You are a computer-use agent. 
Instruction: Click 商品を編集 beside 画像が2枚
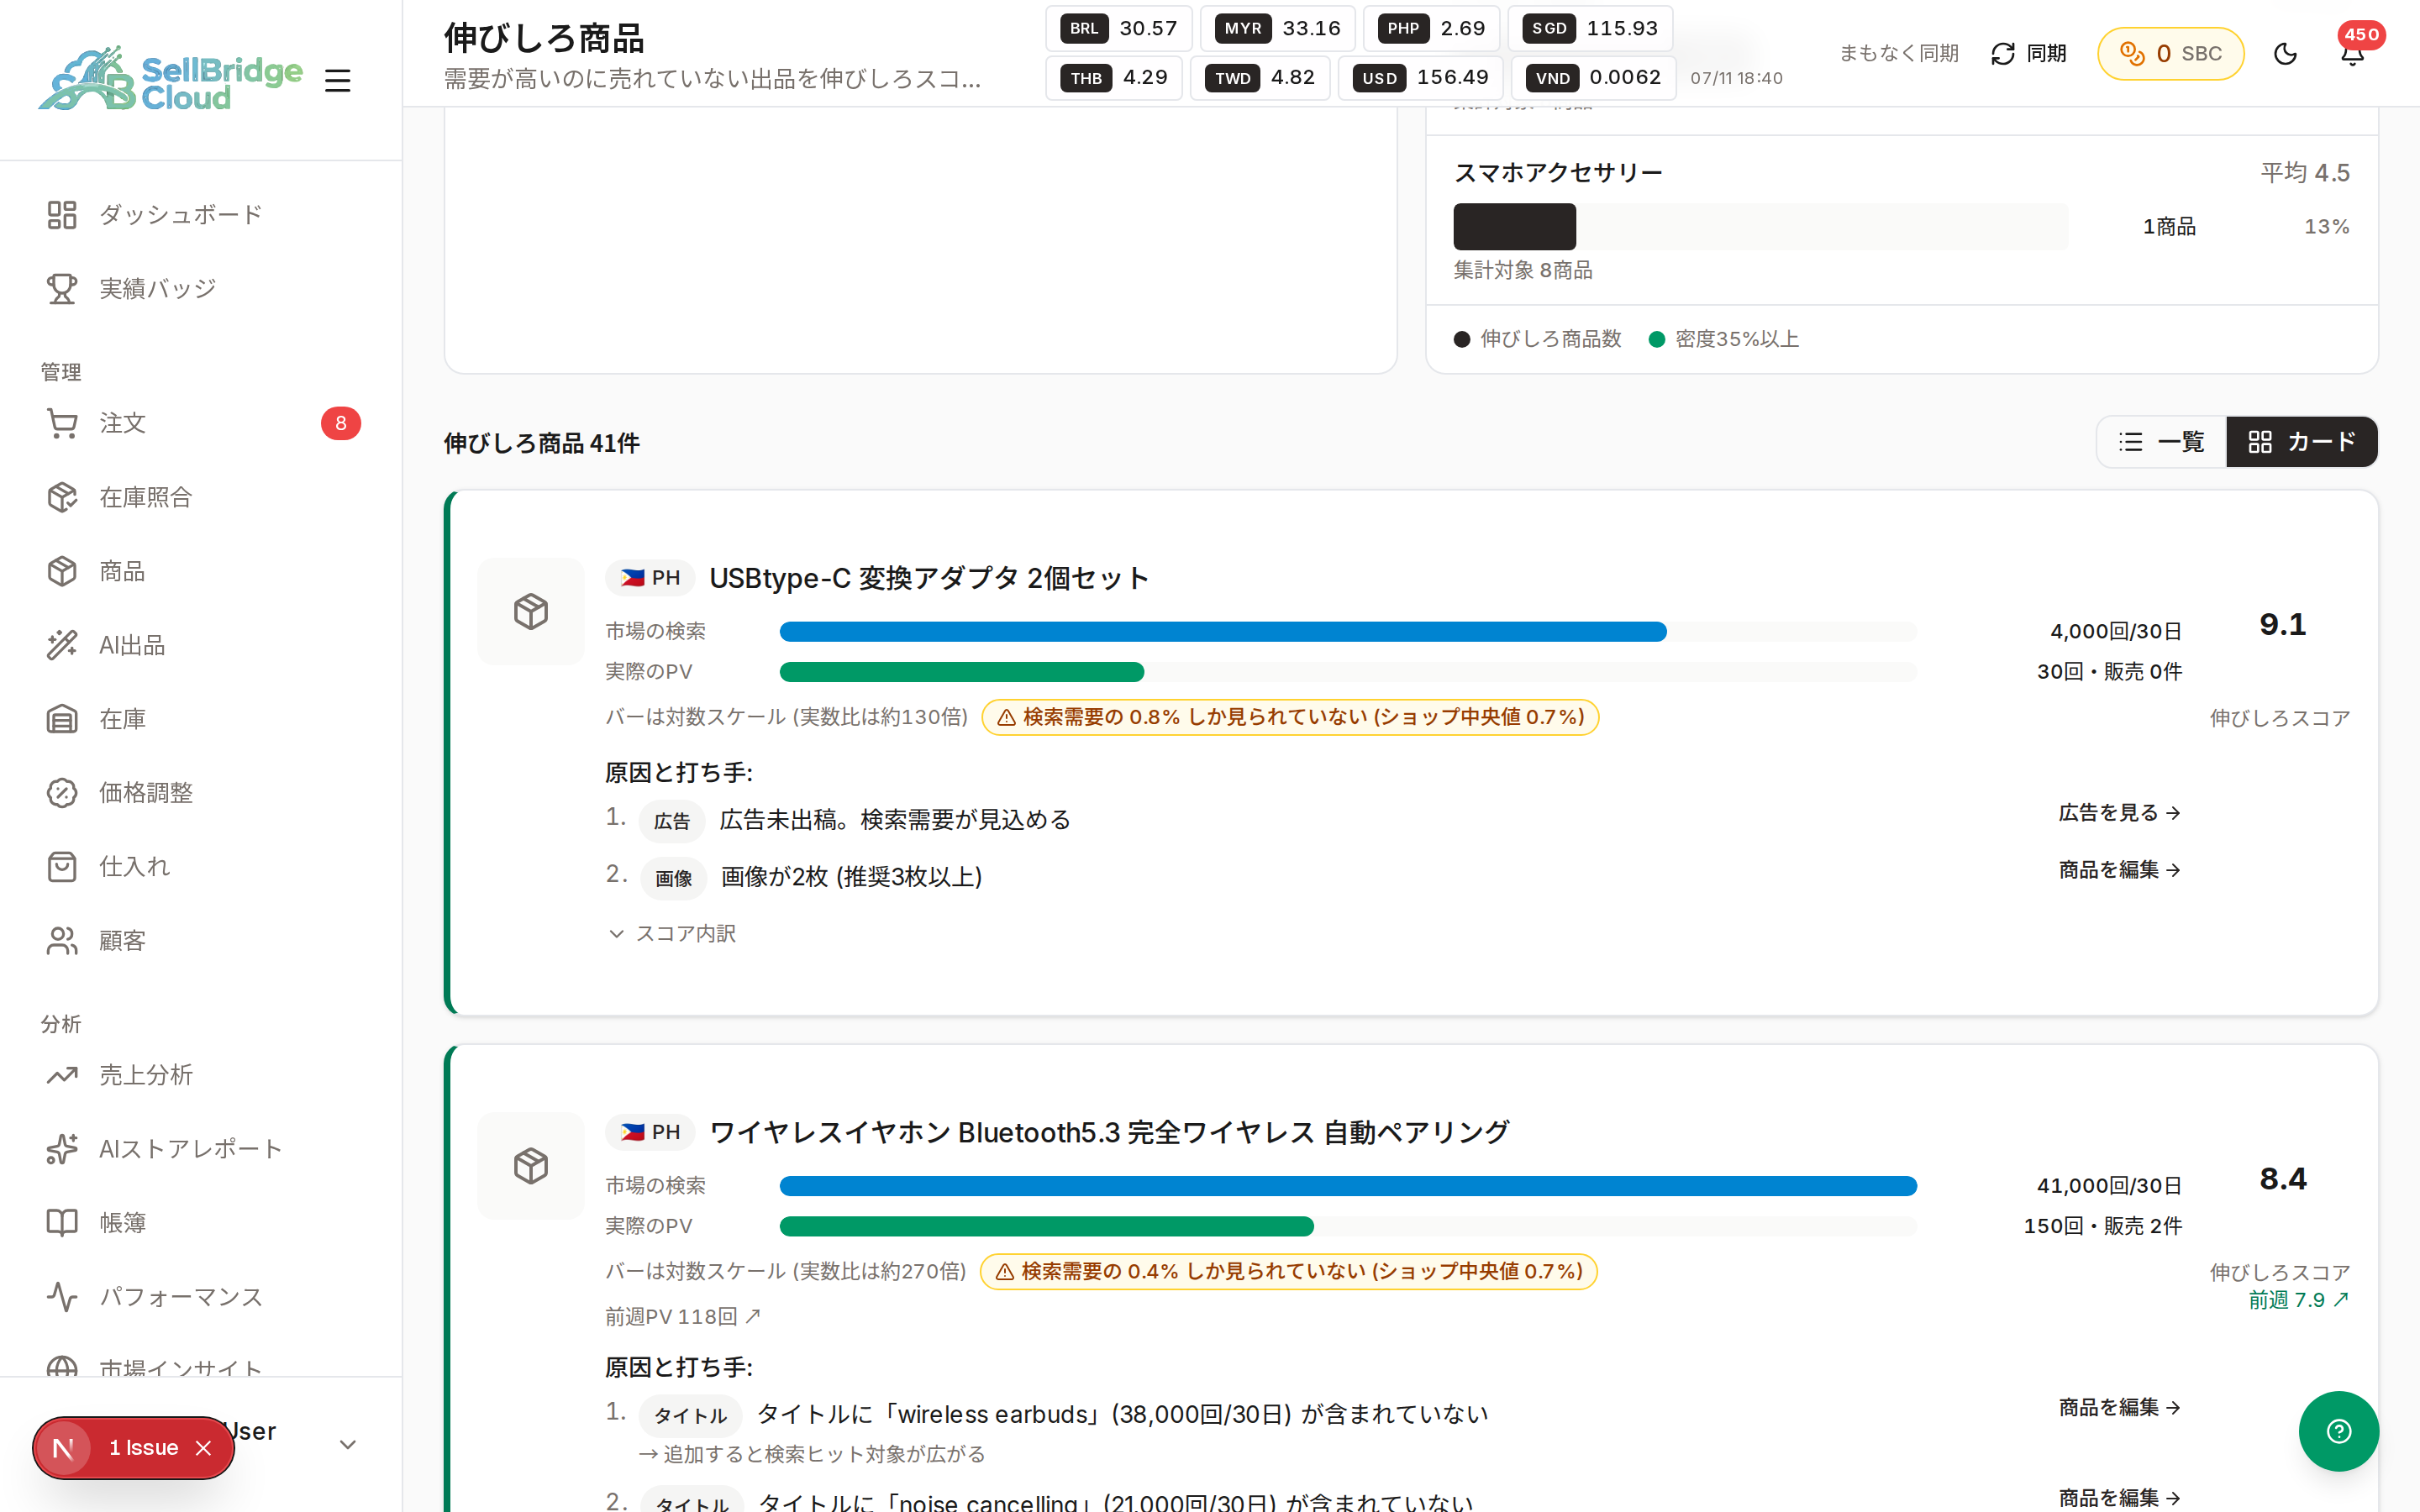click(x=2119, y=870)
